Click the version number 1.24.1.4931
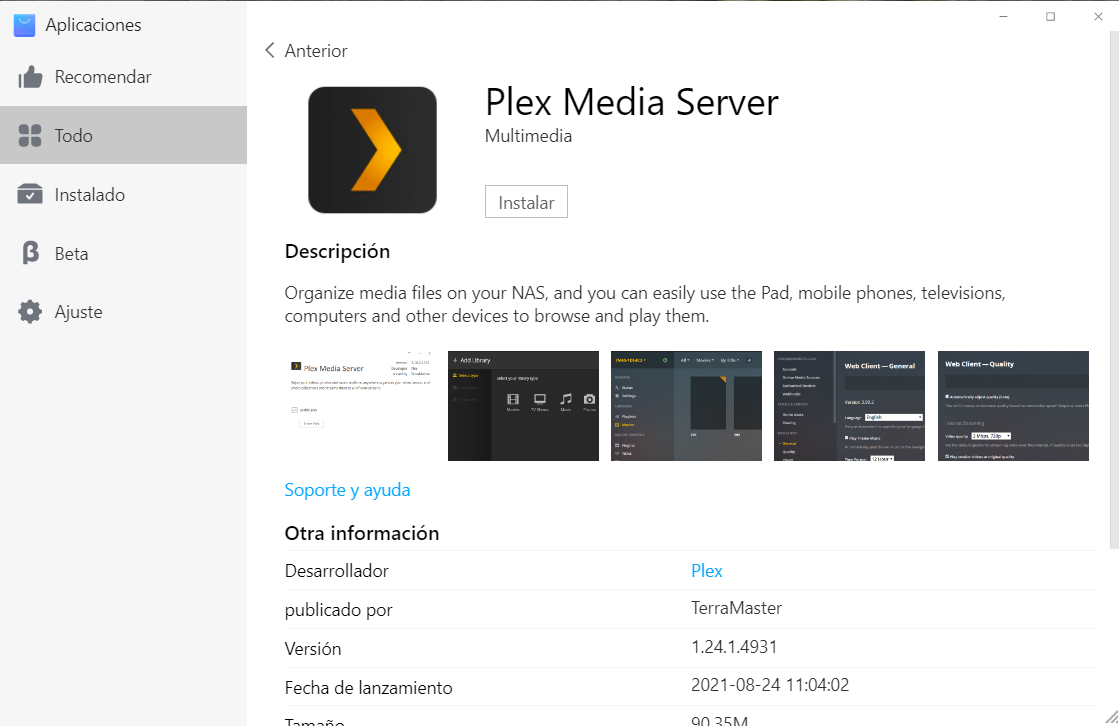This screenshot has height=726, width=1119. 734,647
